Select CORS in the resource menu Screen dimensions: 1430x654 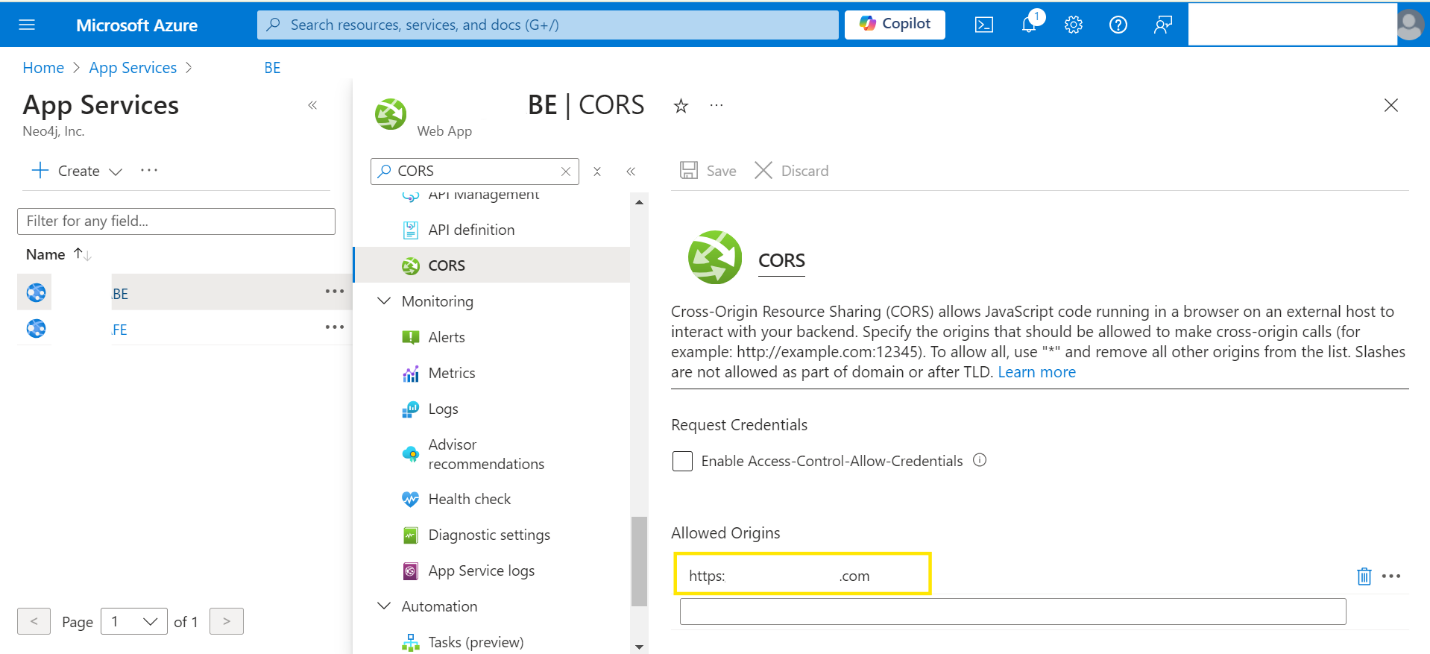click(493, 265)
